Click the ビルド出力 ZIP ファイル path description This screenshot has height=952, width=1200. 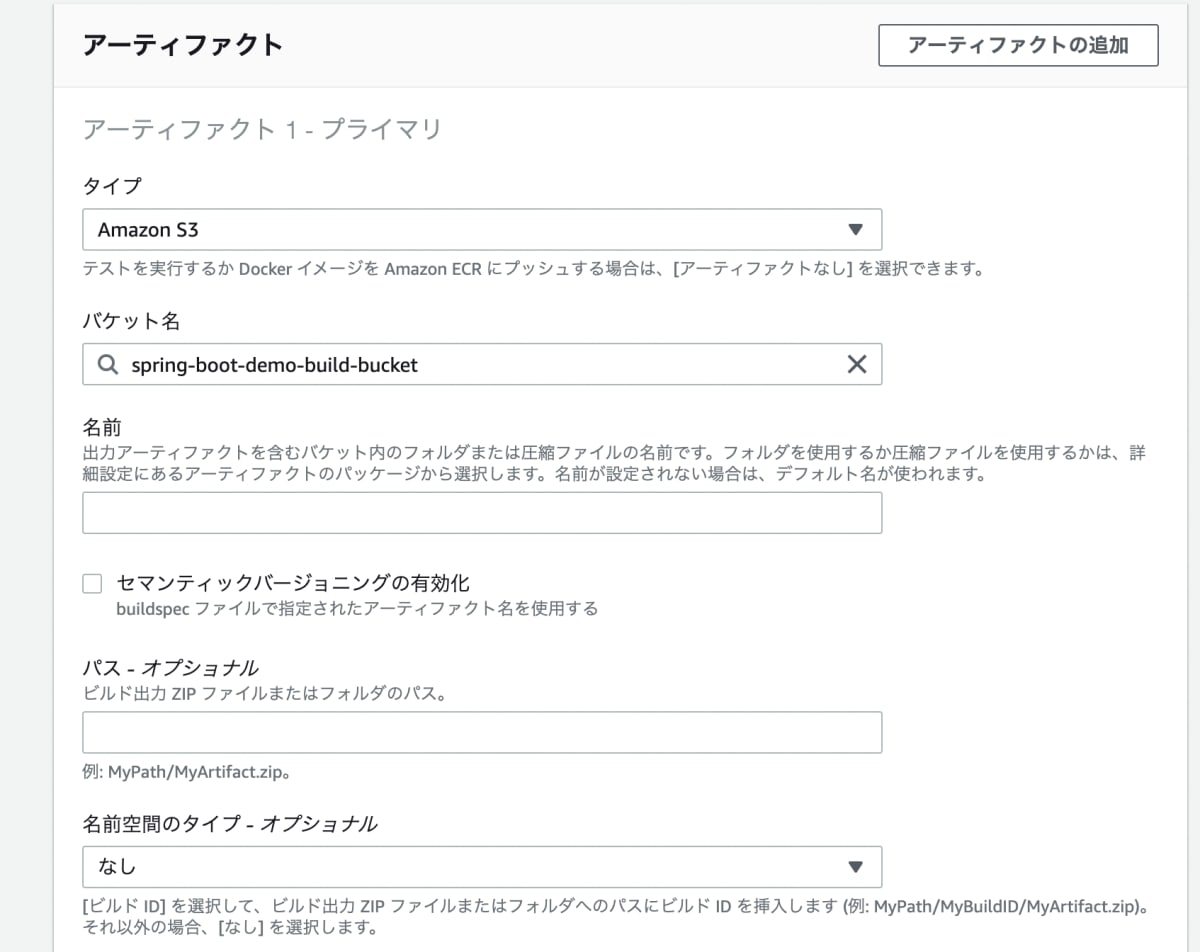tap(264, 692)
